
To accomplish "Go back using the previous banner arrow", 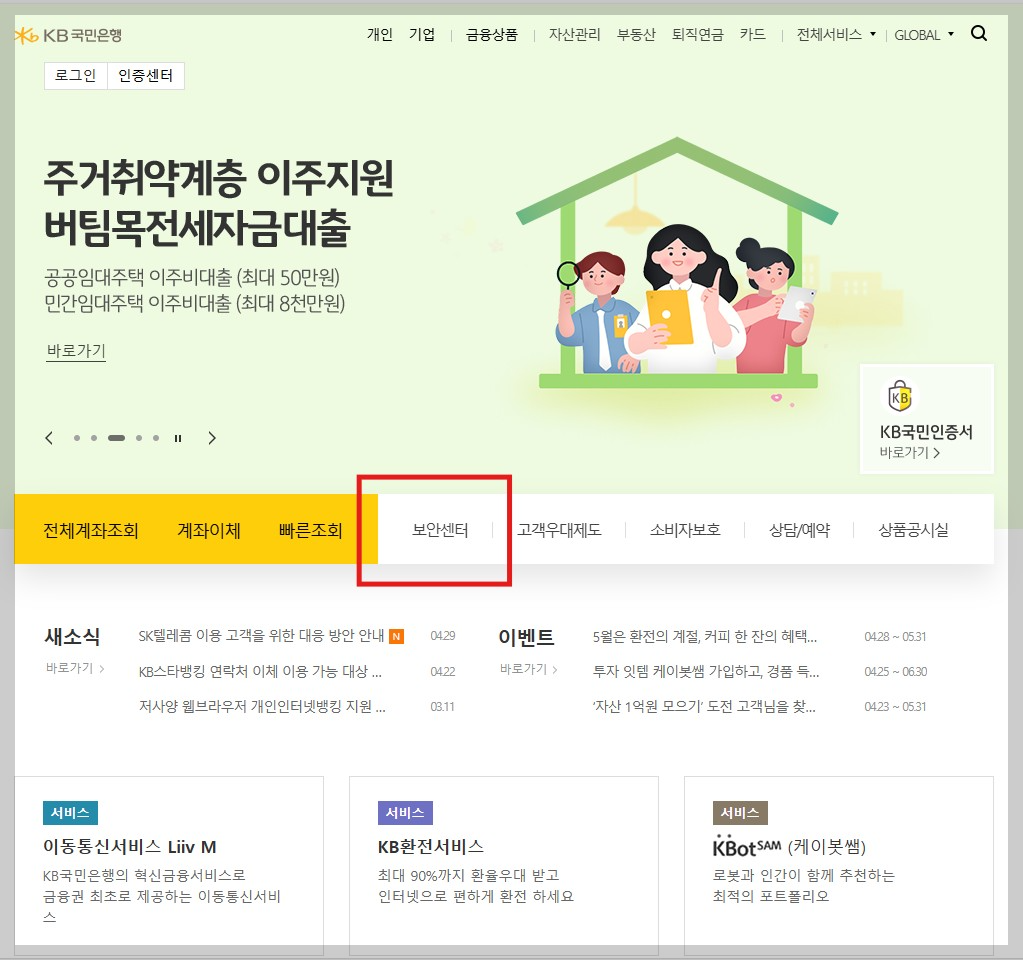I will (48, 437).
